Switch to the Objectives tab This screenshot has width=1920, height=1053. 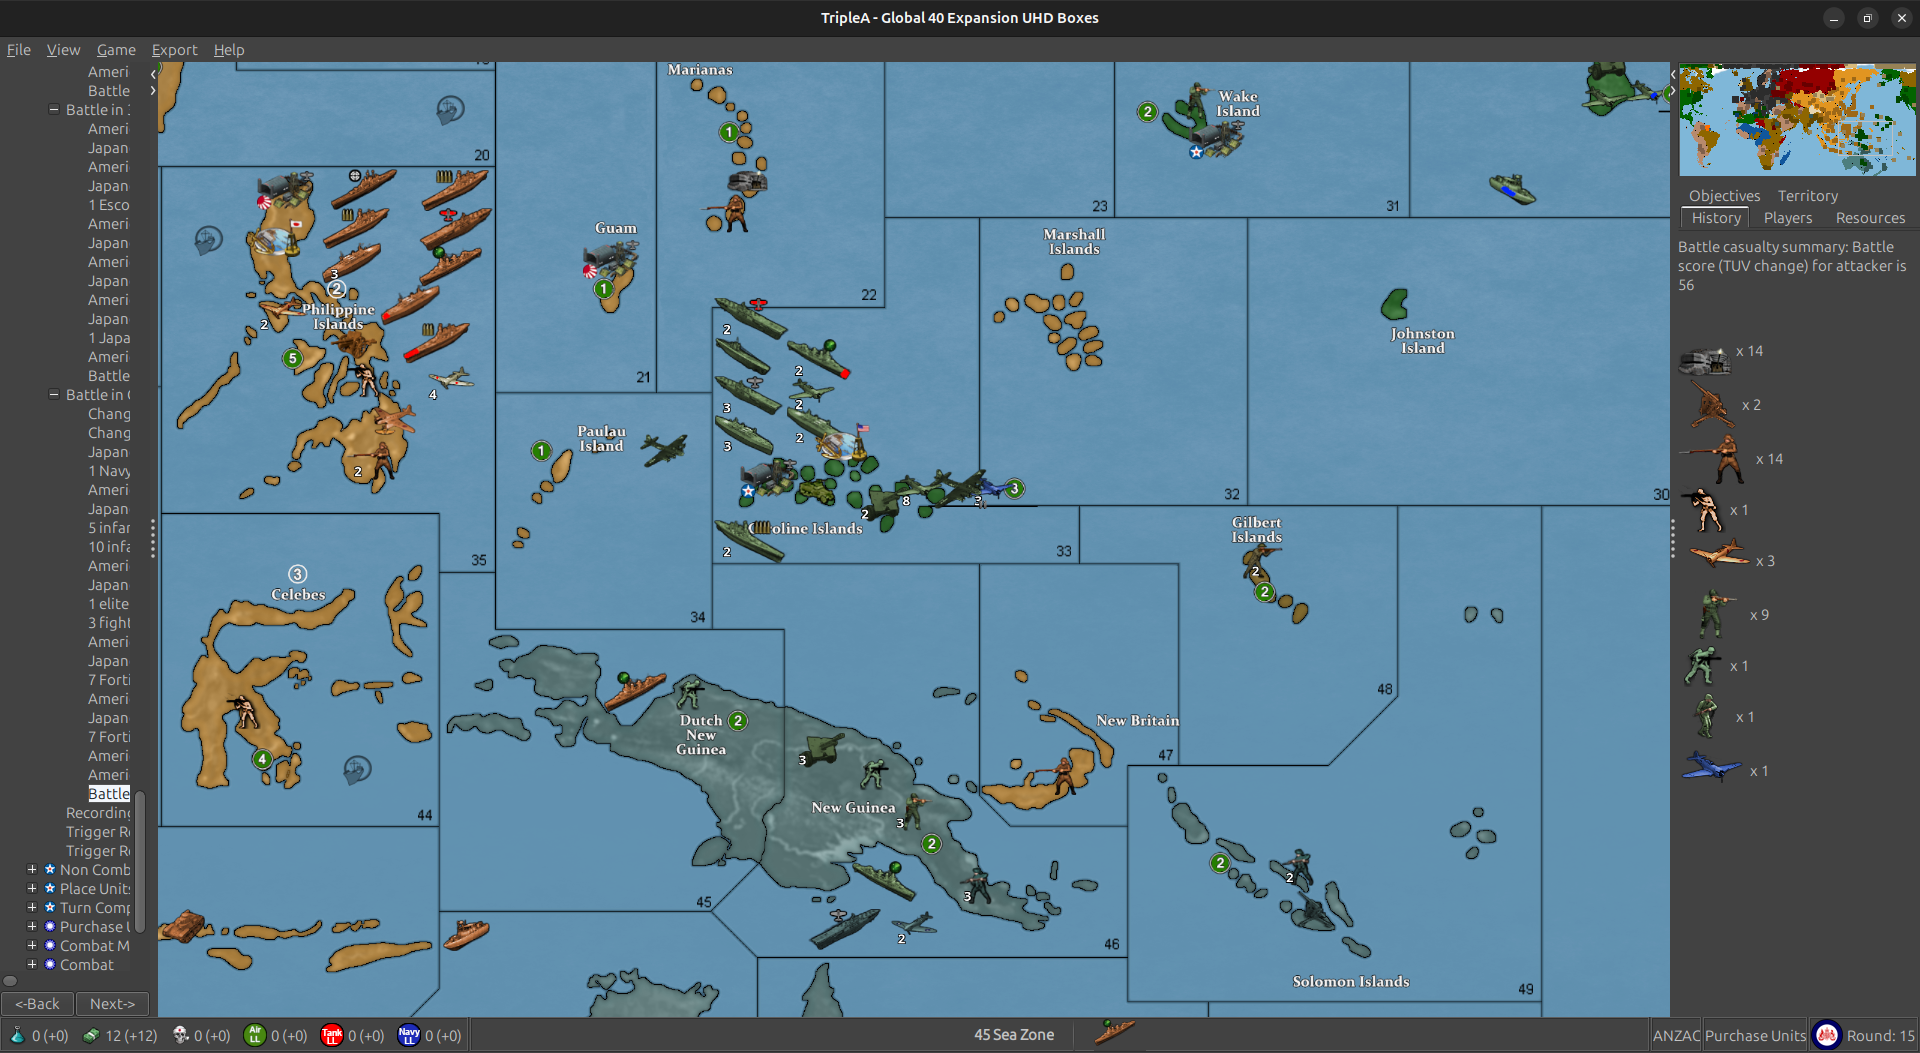(1724, 196)
